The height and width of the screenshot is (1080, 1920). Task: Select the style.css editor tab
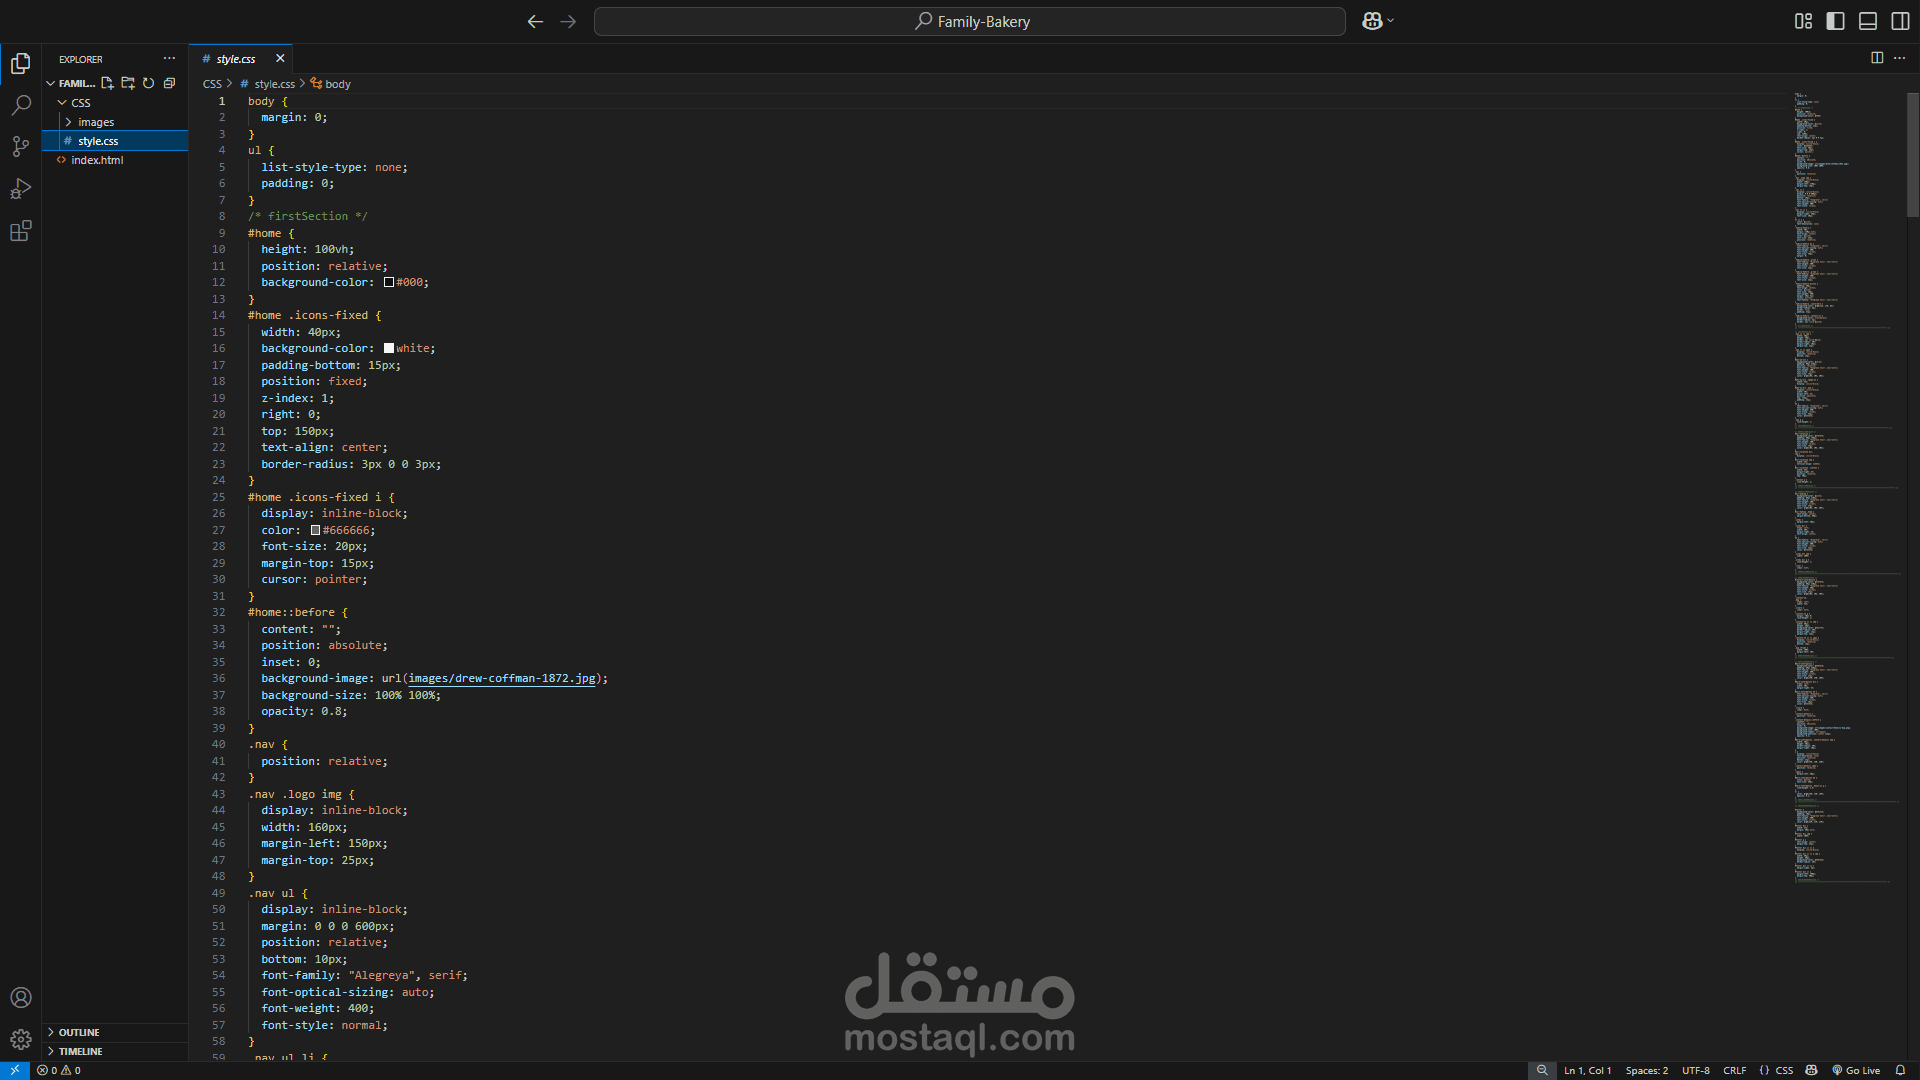(235, 59)
